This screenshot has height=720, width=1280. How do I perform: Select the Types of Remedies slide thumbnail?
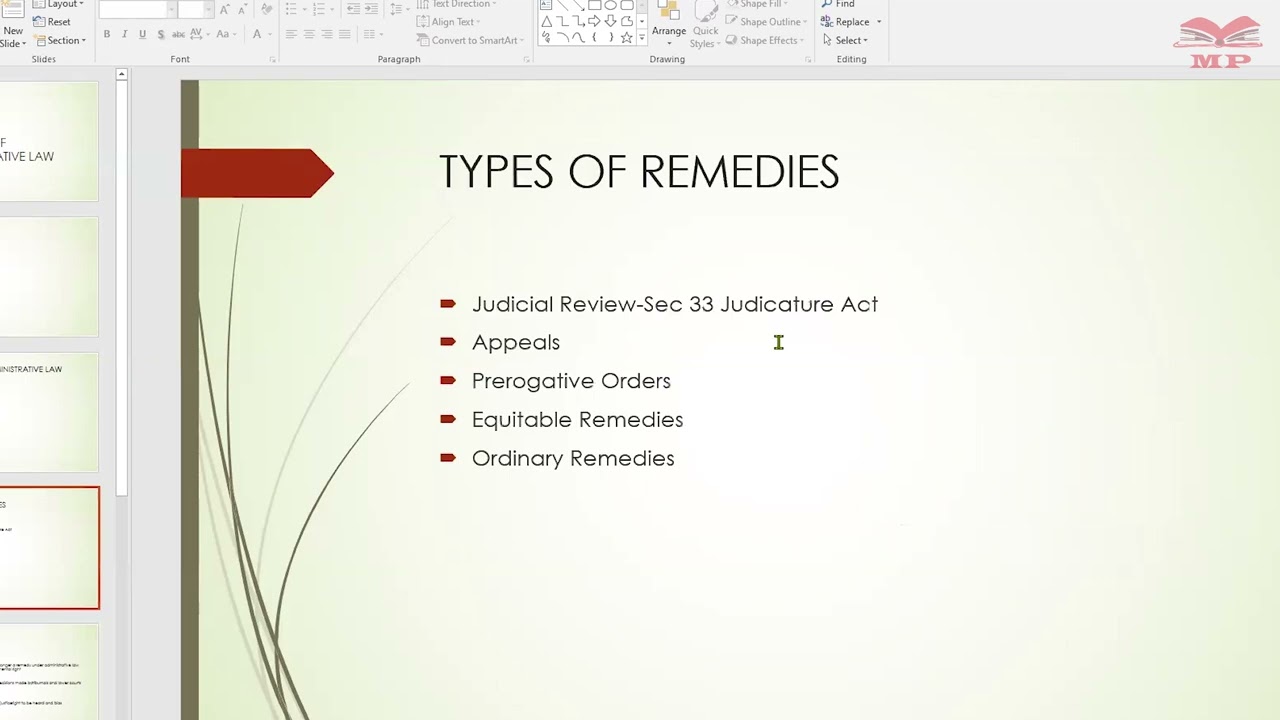click(x=49, y=548)
